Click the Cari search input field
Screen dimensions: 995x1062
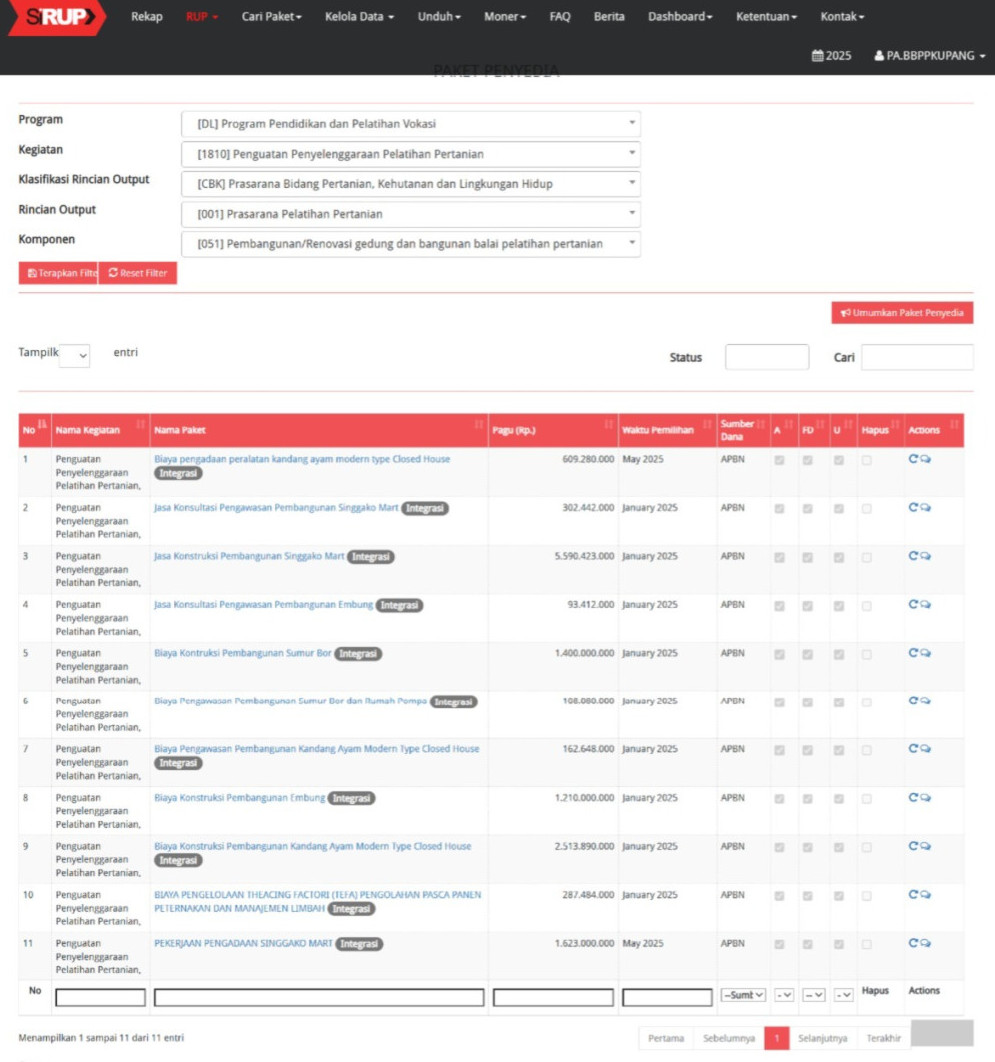tap(917, 357)
